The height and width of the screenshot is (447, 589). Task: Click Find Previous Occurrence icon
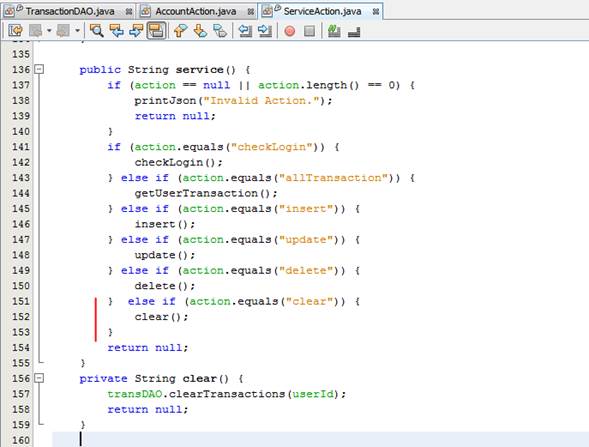[116, 31]
